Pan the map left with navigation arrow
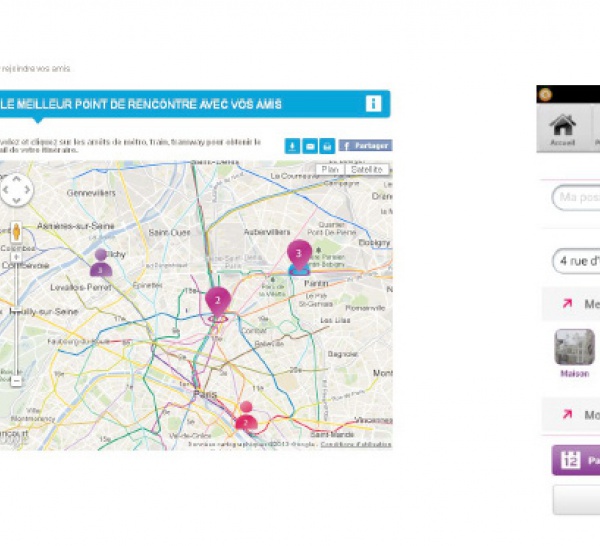 click(x=5, y=190)
